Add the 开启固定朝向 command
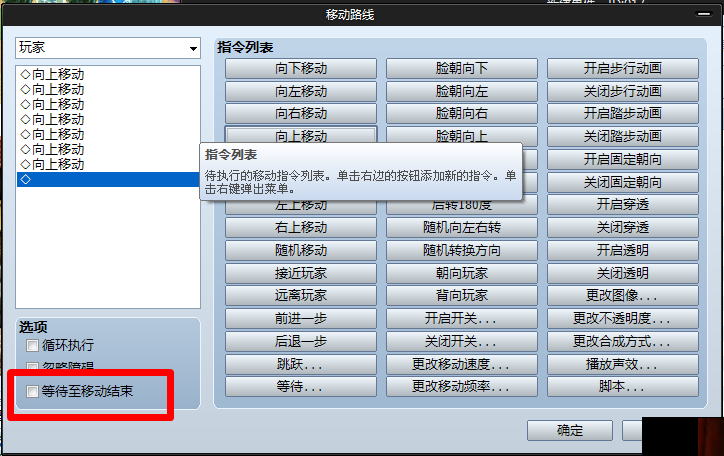The height and width of the screenshot is (456, 724). [x=623, y=160]
